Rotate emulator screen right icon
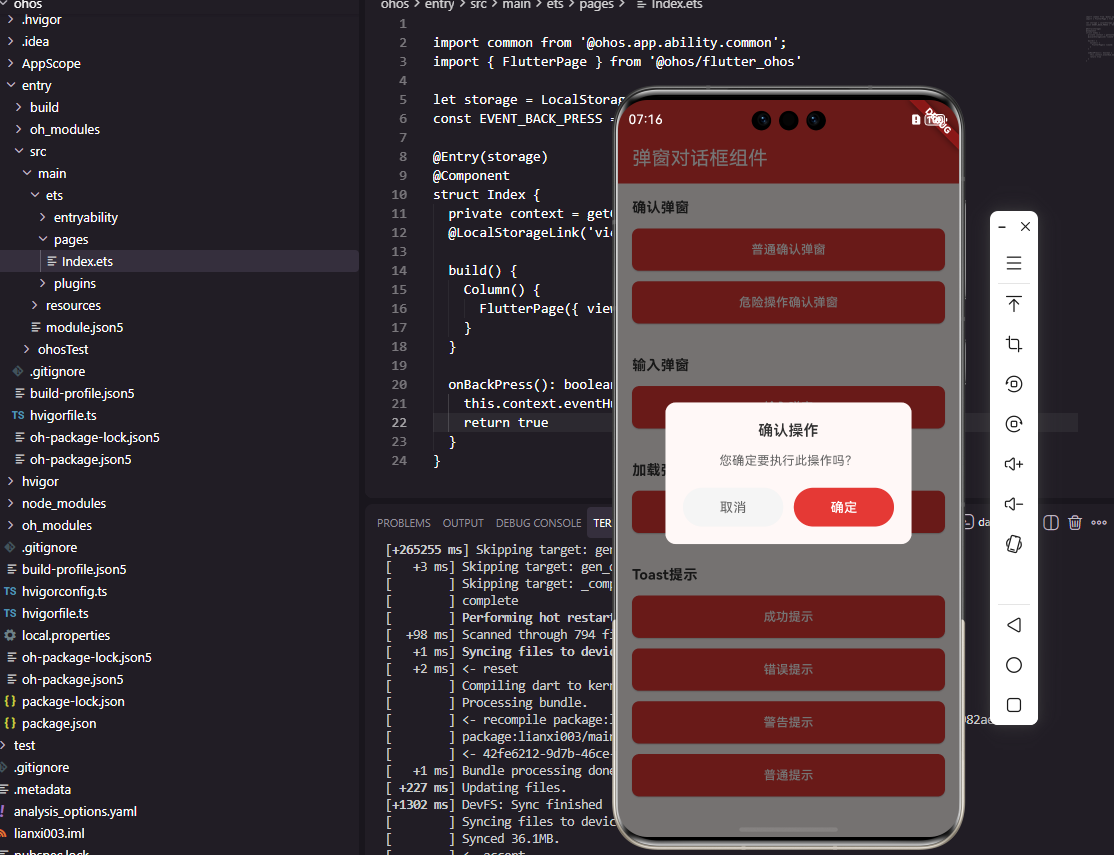 tap(1014, 424)
